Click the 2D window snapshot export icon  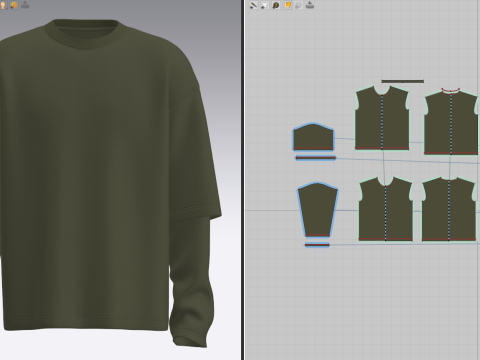point(310,5)
